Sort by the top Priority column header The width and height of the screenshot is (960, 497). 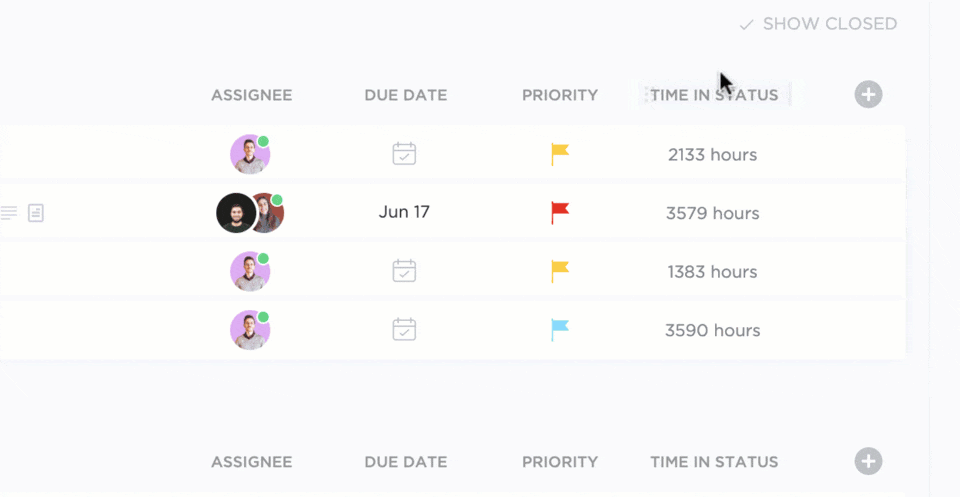[560, 96]
